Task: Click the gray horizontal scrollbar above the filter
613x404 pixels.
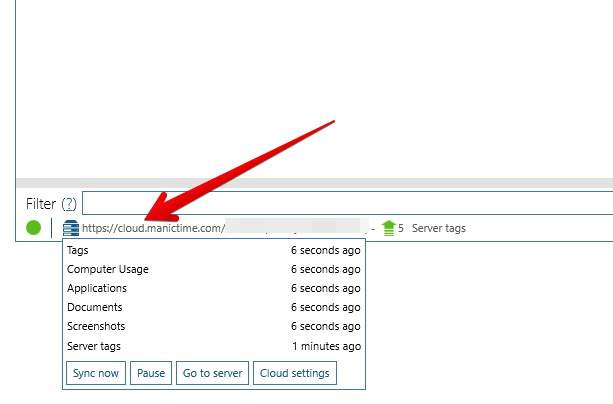Action: pos(313,182)
